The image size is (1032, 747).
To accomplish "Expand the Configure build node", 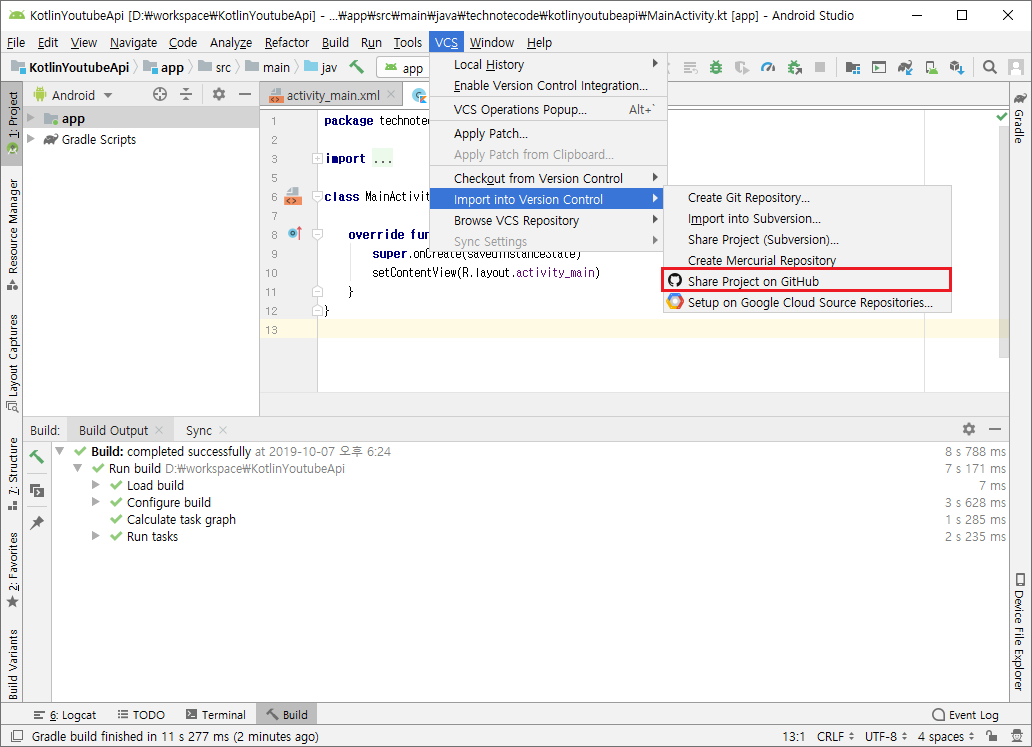I will [95, 502].
